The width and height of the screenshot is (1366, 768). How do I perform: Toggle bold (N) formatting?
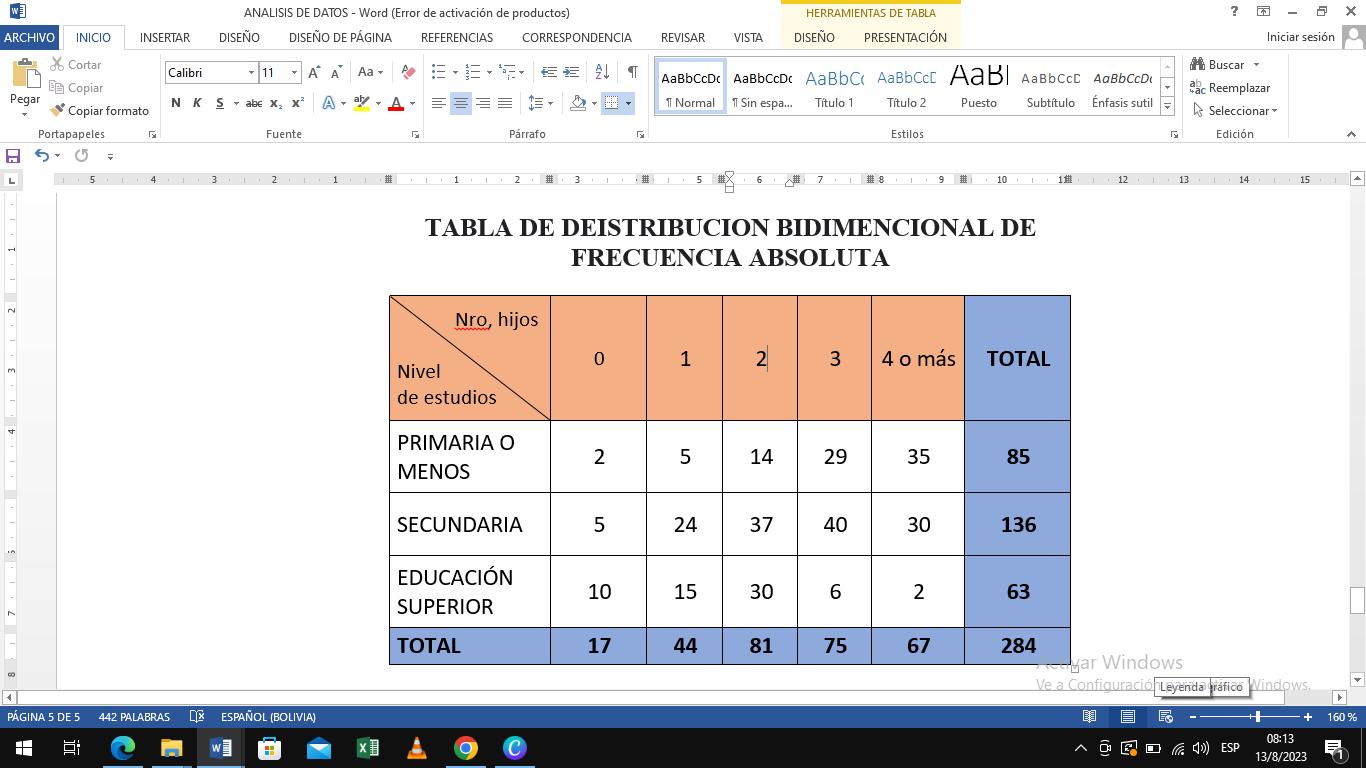coord(176,103)
